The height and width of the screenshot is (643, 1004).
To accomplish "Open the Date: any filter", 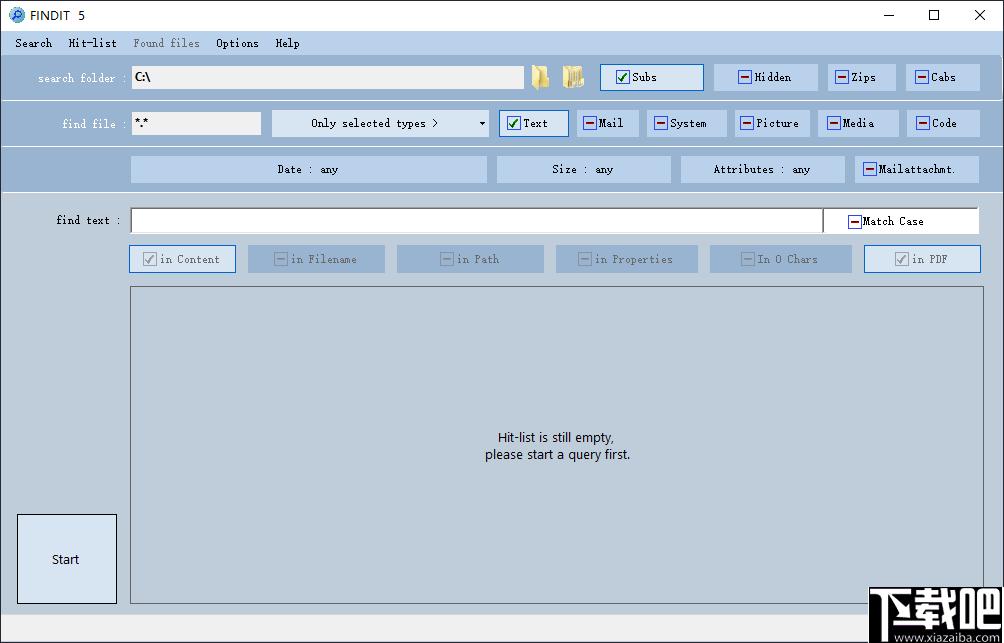I will [x=309, y=170].
